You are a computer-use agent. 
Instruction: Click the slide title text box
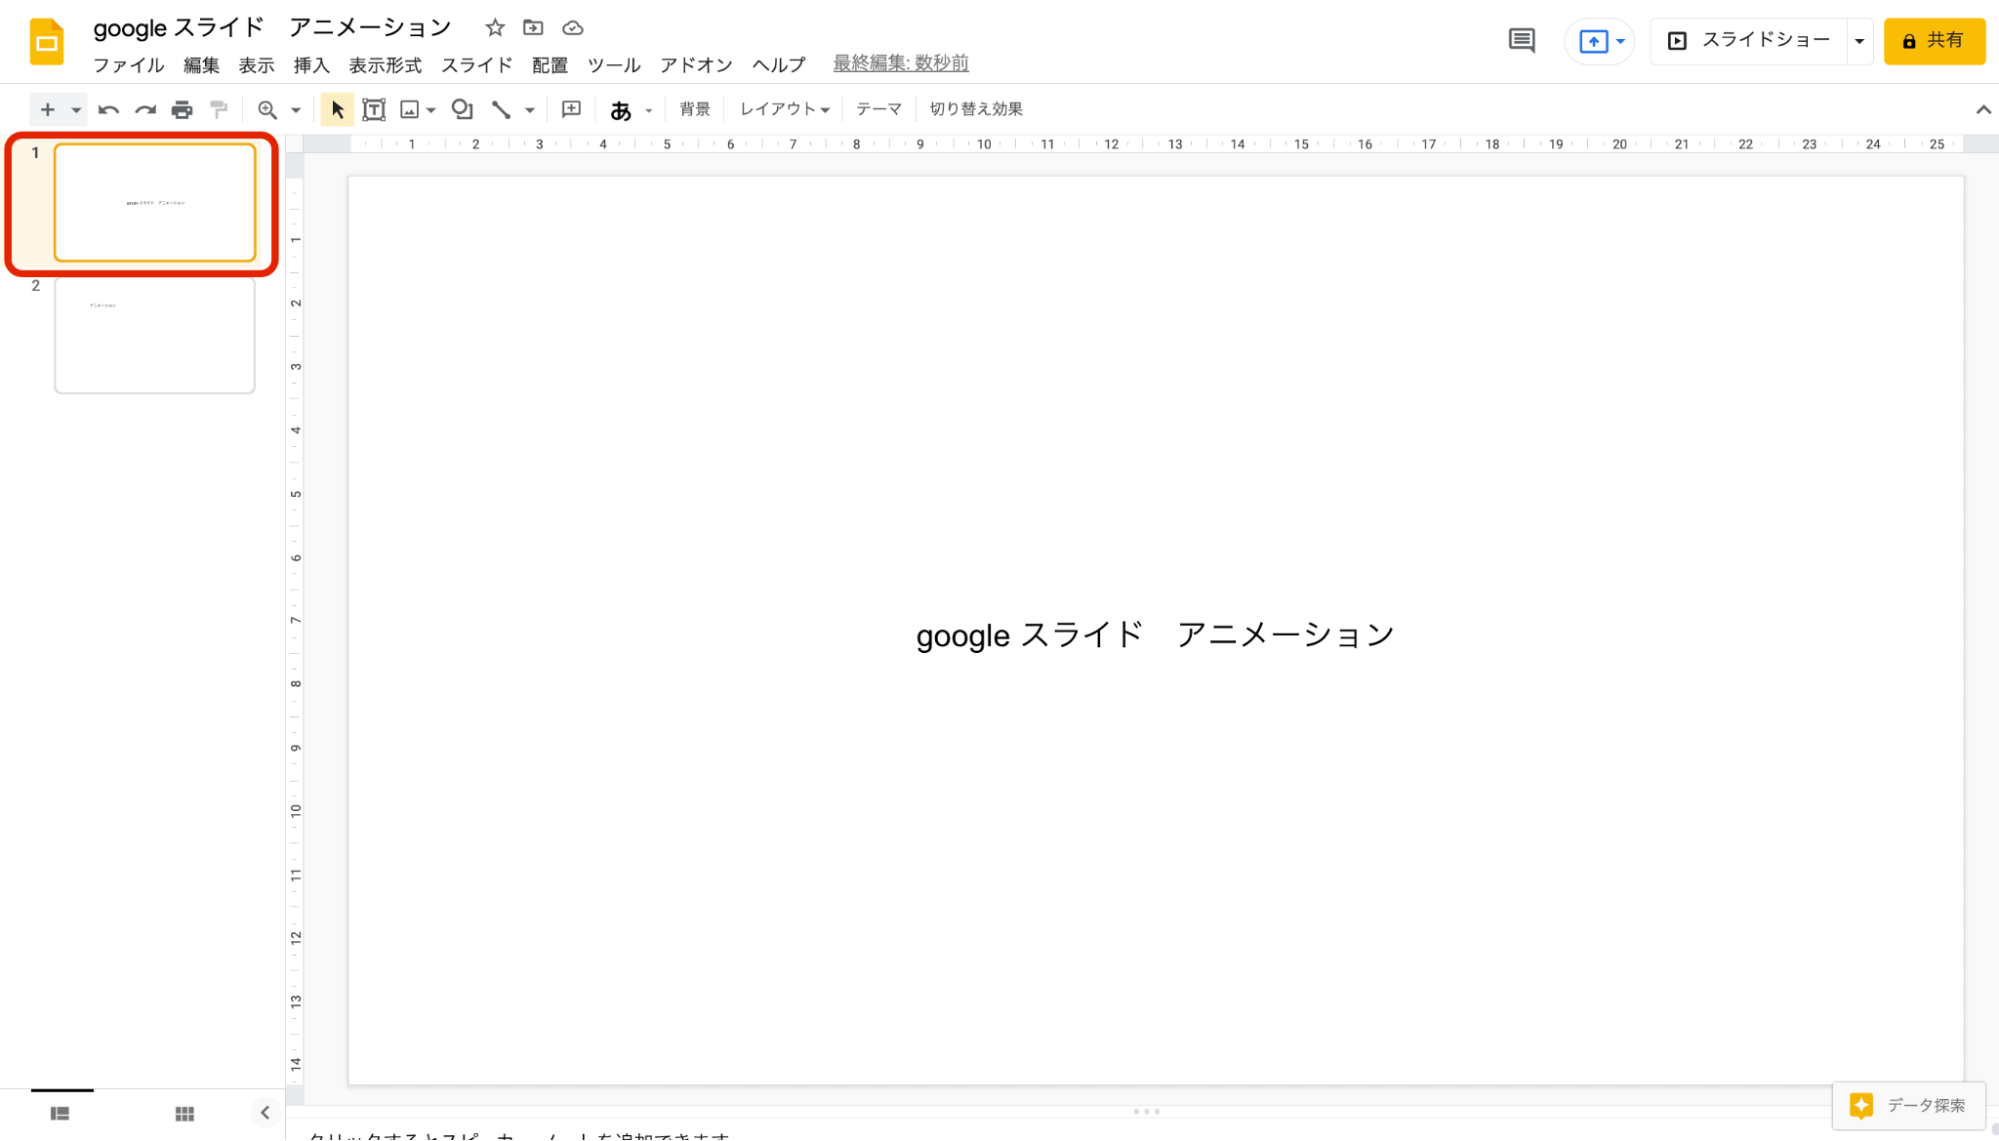click(1155, 635)
